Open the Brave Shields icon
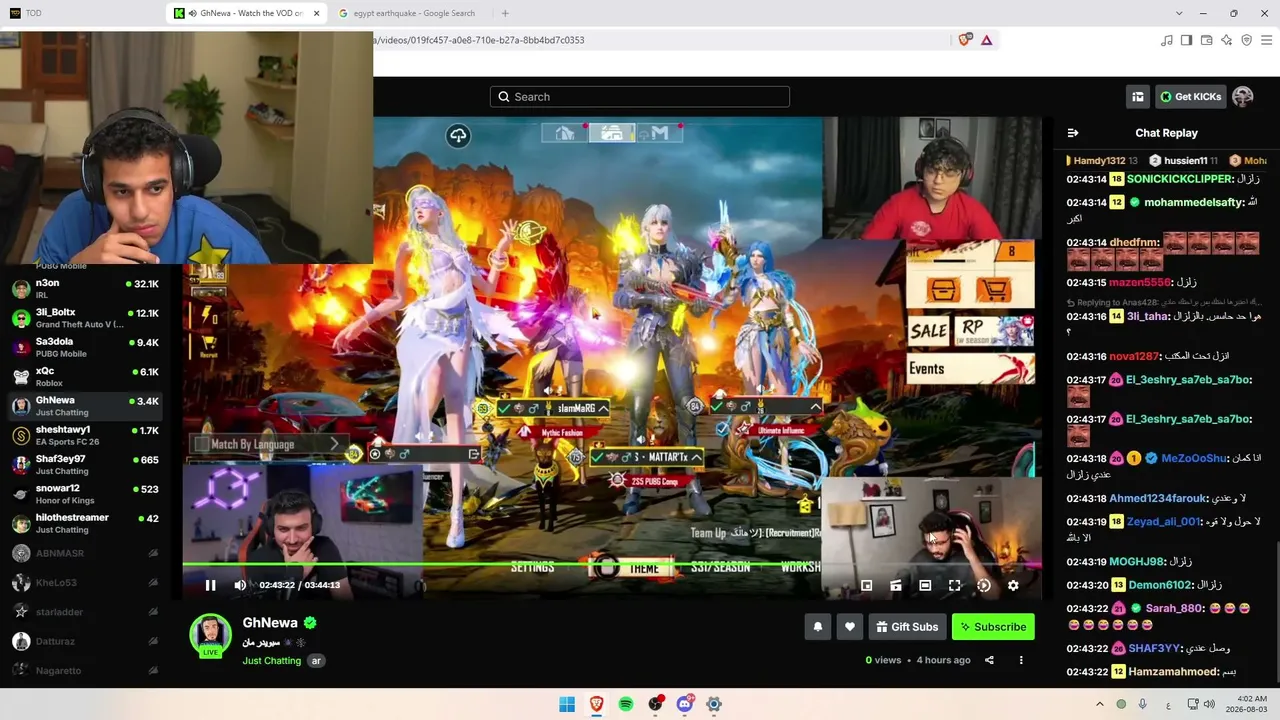The image size is (1280, 720). [965, 40]
